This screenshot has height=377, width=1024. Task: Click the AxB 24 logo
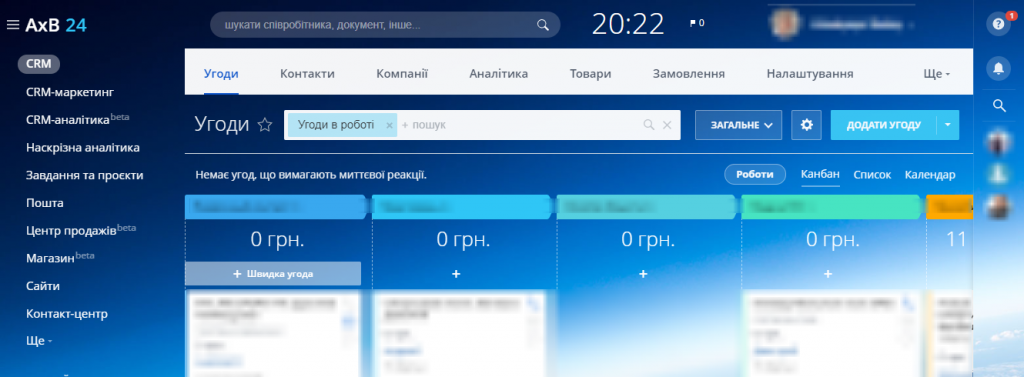click(x=56, y=25)
